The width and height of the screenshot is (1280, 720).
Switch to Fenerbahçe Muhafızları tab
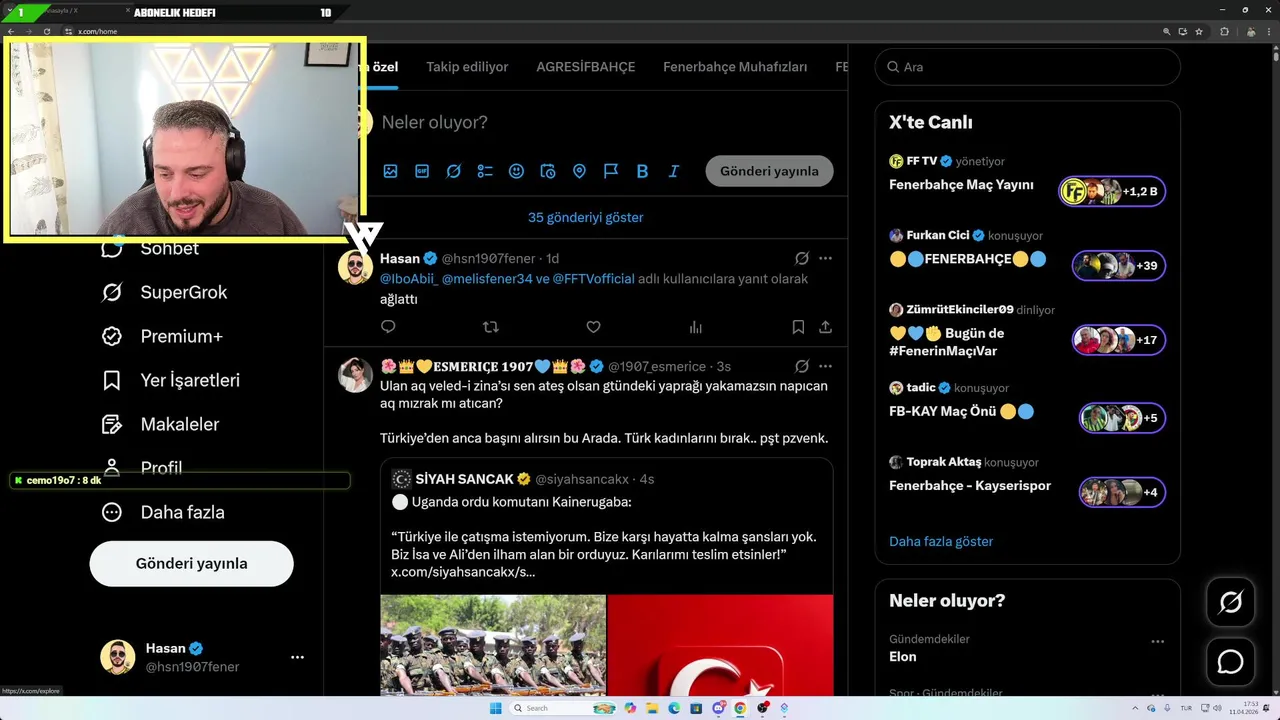tap(735, 67)
